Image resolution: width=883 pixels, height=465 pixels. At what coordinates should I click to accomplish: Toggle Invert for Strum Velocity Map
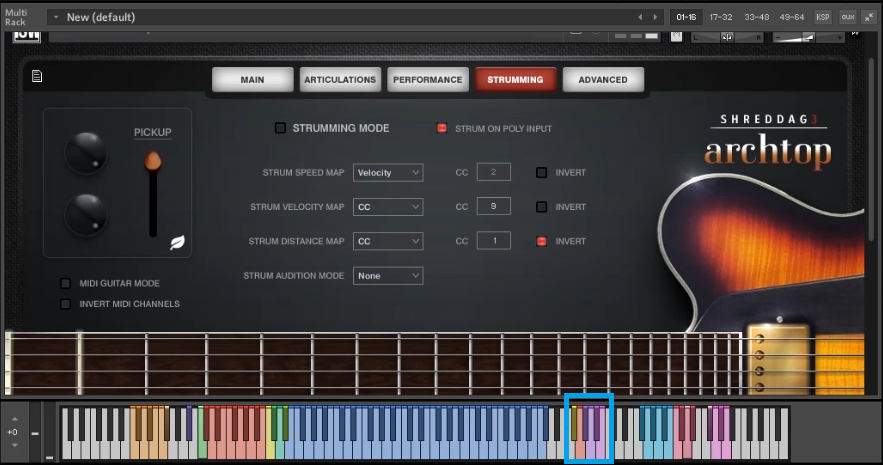click(541, 207)
